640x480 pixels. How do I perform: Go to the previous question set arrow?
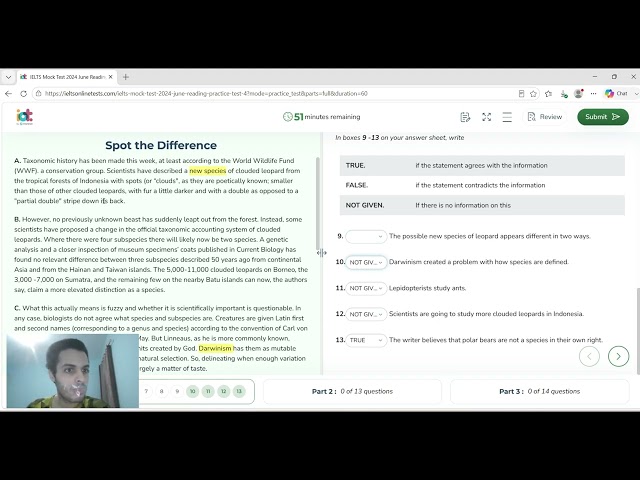(x=589, y=356)
